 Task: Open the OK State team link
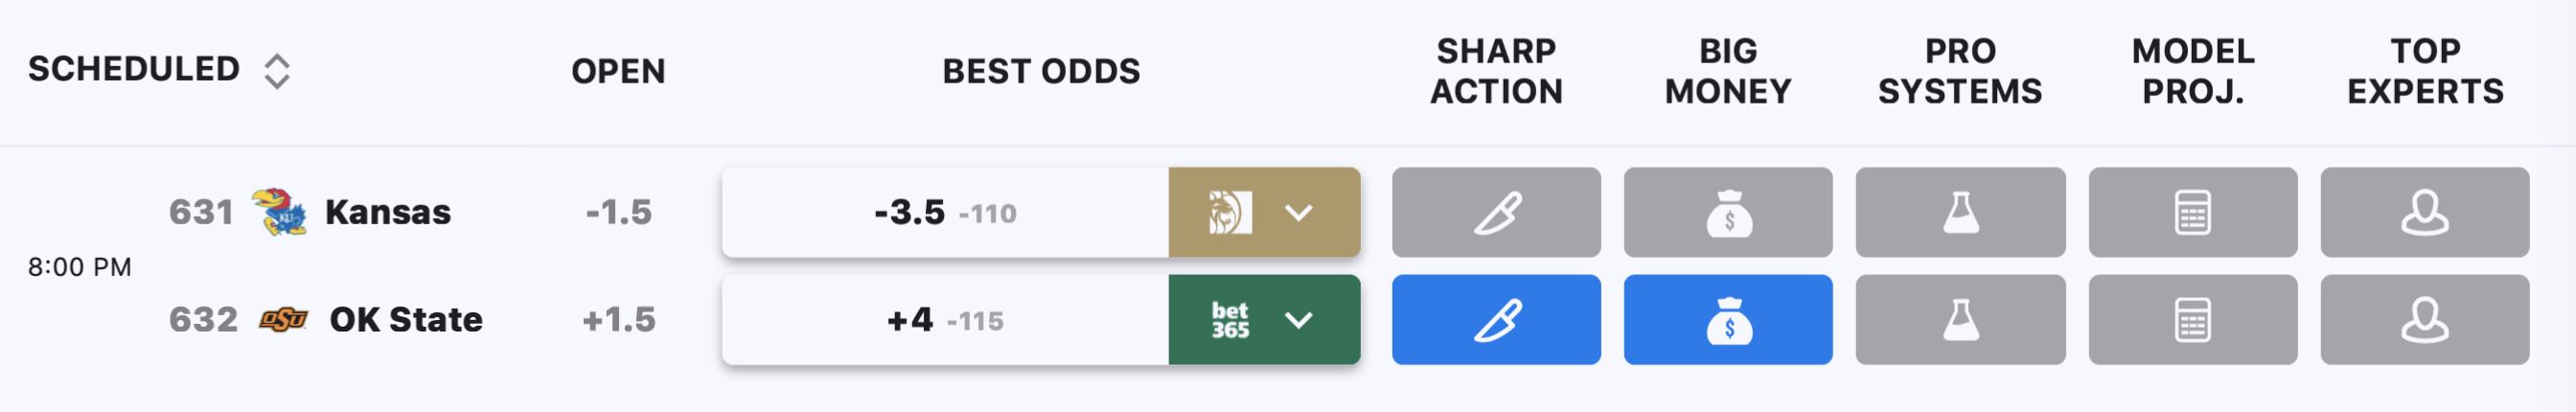406,320
